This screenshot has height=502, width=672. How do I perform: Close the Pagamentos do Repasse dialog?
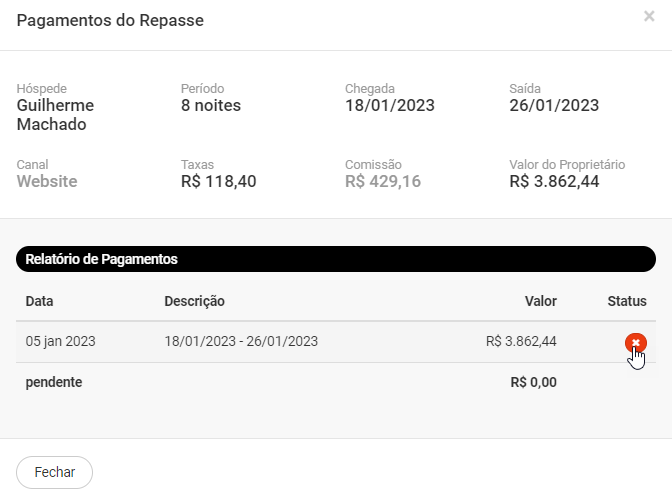pos(649,16)
